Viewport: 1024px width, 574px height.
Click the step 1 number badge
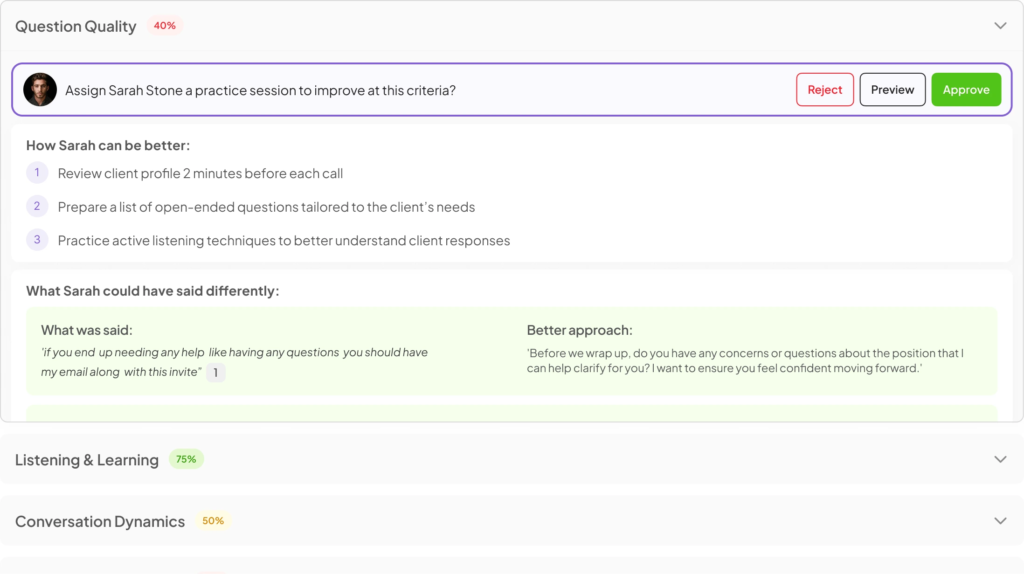[37, 173]
